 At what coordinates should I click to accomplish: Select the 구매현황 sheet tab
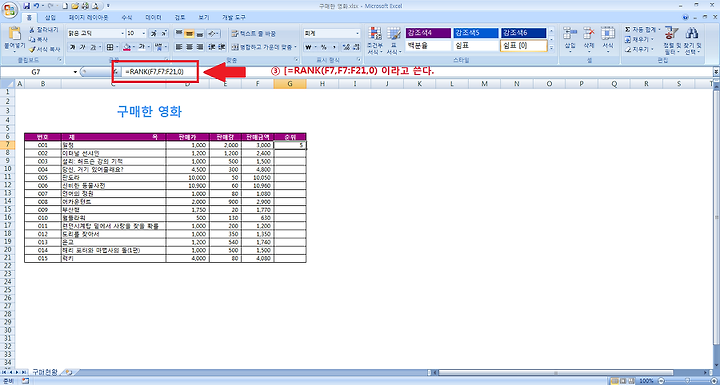(x=45, y=372)
